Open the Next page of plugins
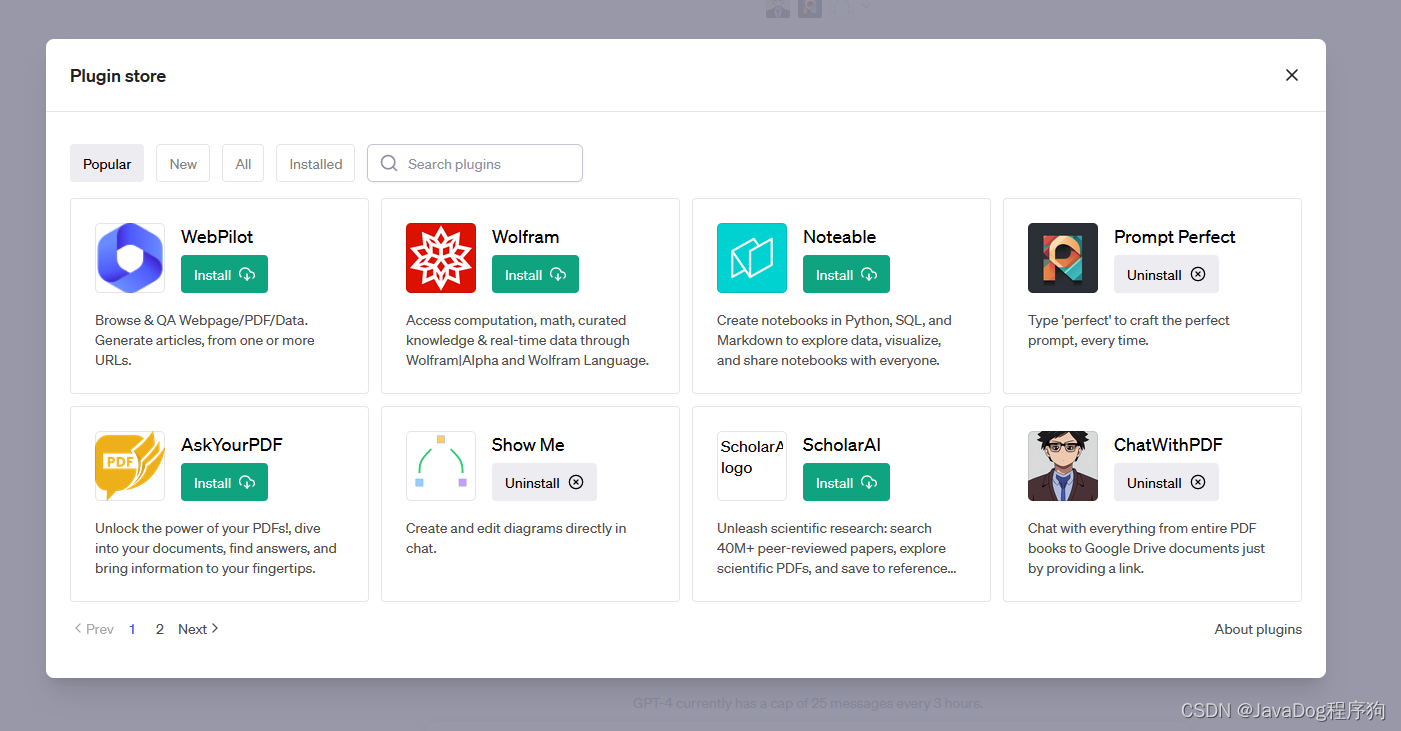The height and width of the screenshot is (731, 1401). [x=198, y=629]
